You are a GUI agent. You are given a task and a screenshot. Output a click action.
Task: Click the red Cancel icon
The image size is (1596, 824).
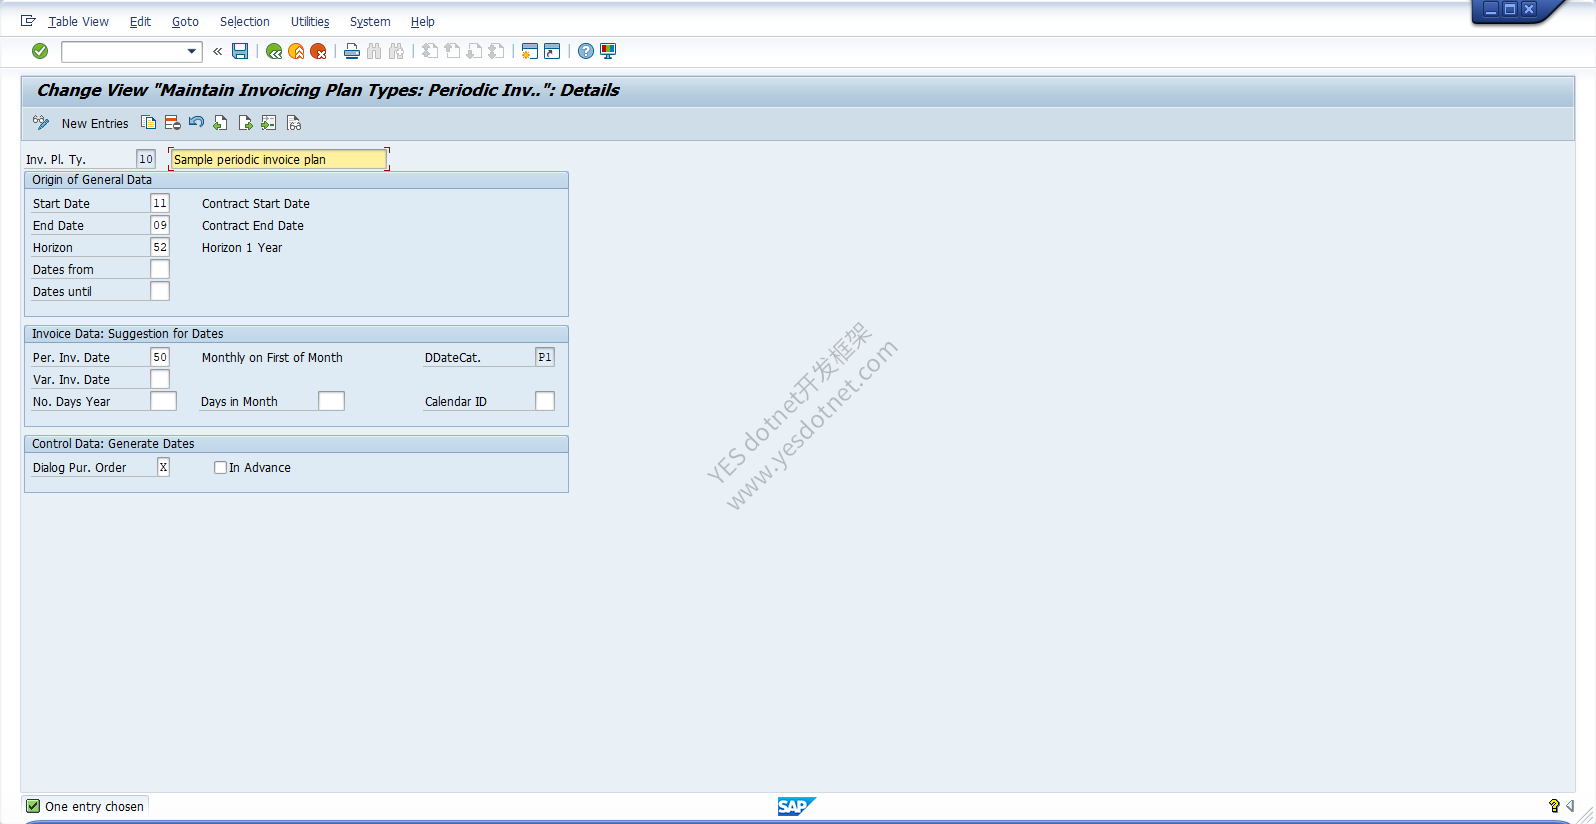coord(318,51)
